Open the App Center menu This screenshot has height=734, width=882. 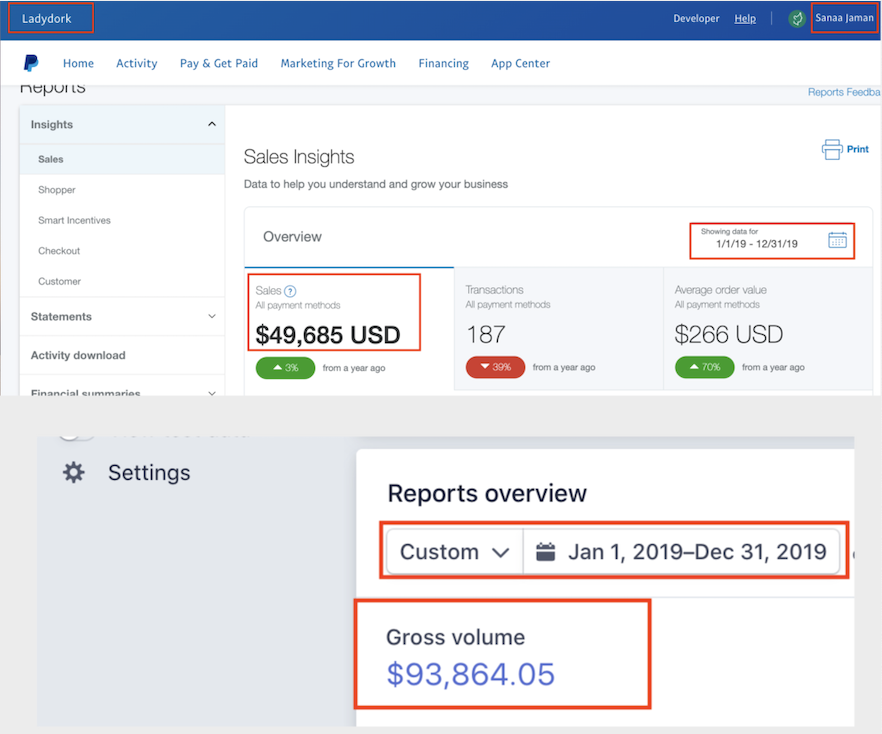pyautogui.click(x=520, y=64)
